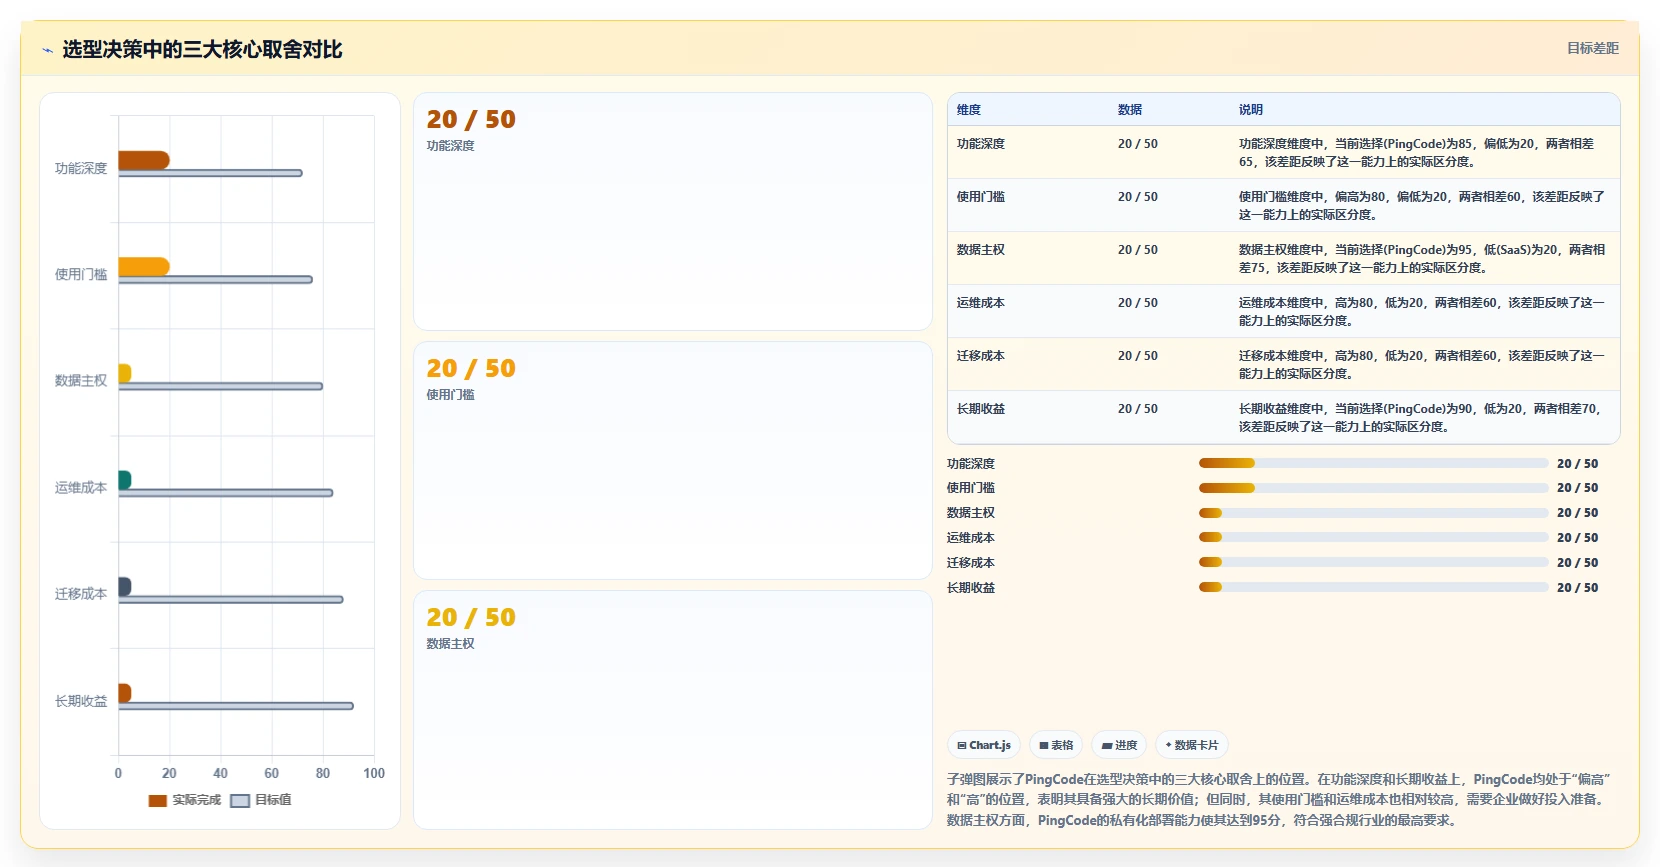Click the 功能深度 actual bar in chart
Image resolution: width=1660 pixels, height=867 pixels.
pos(144,160)
